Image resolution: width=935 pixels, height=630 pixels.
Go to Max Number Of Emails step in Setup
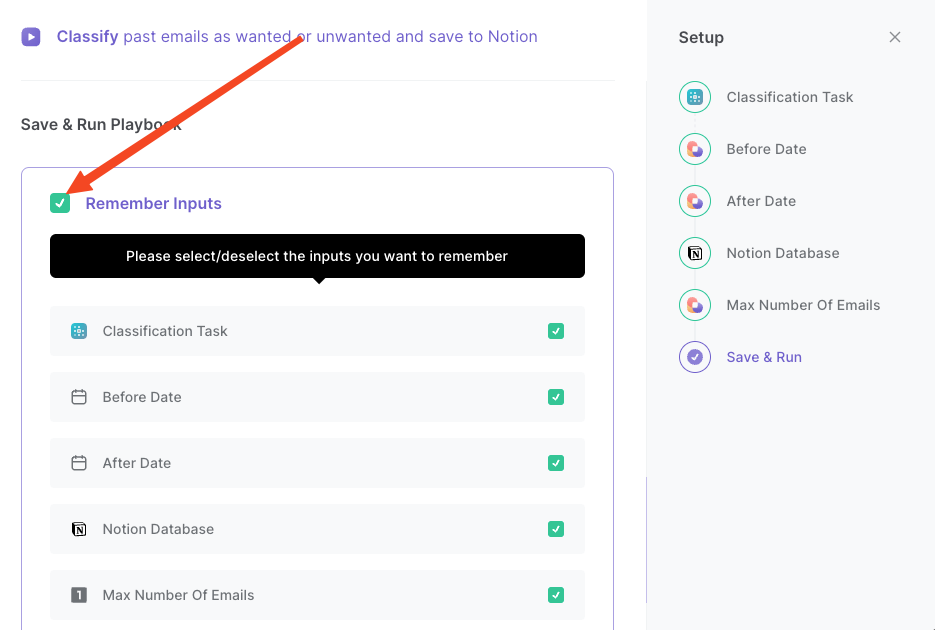(803, 305)
